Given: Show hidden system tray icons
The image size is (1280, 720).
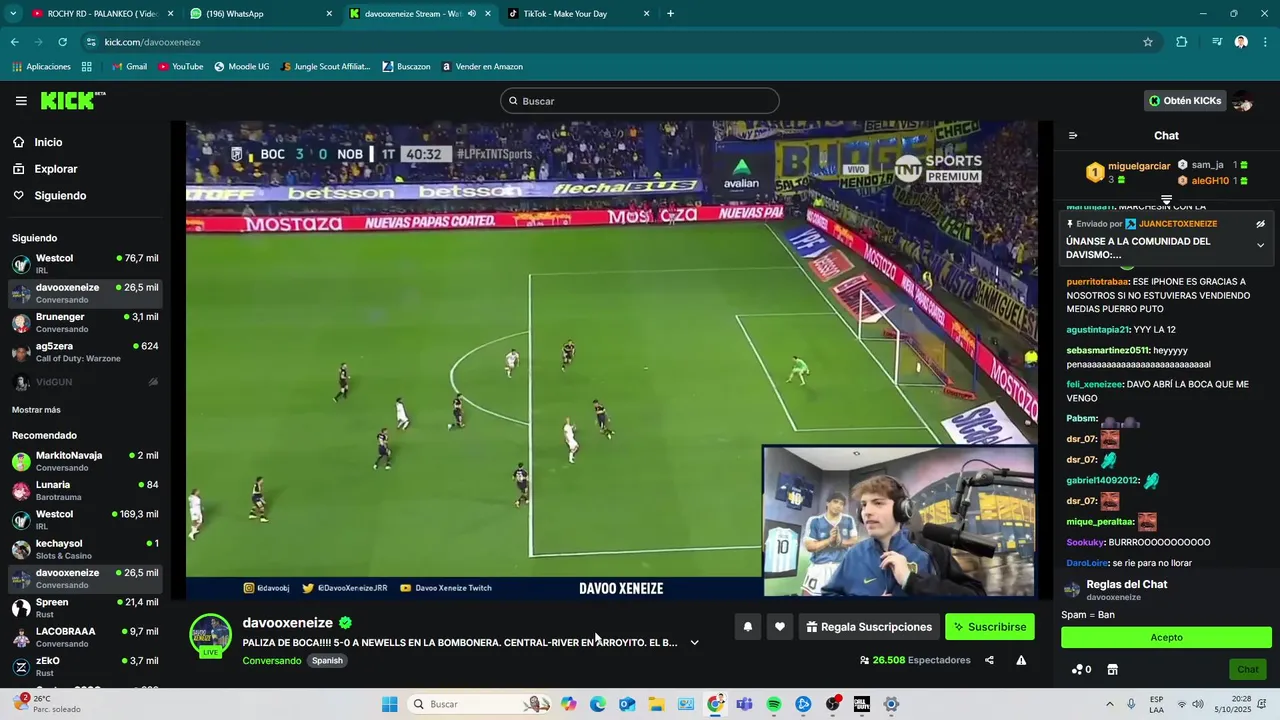Looking at the screenshot, I should tap(1109, 704).
